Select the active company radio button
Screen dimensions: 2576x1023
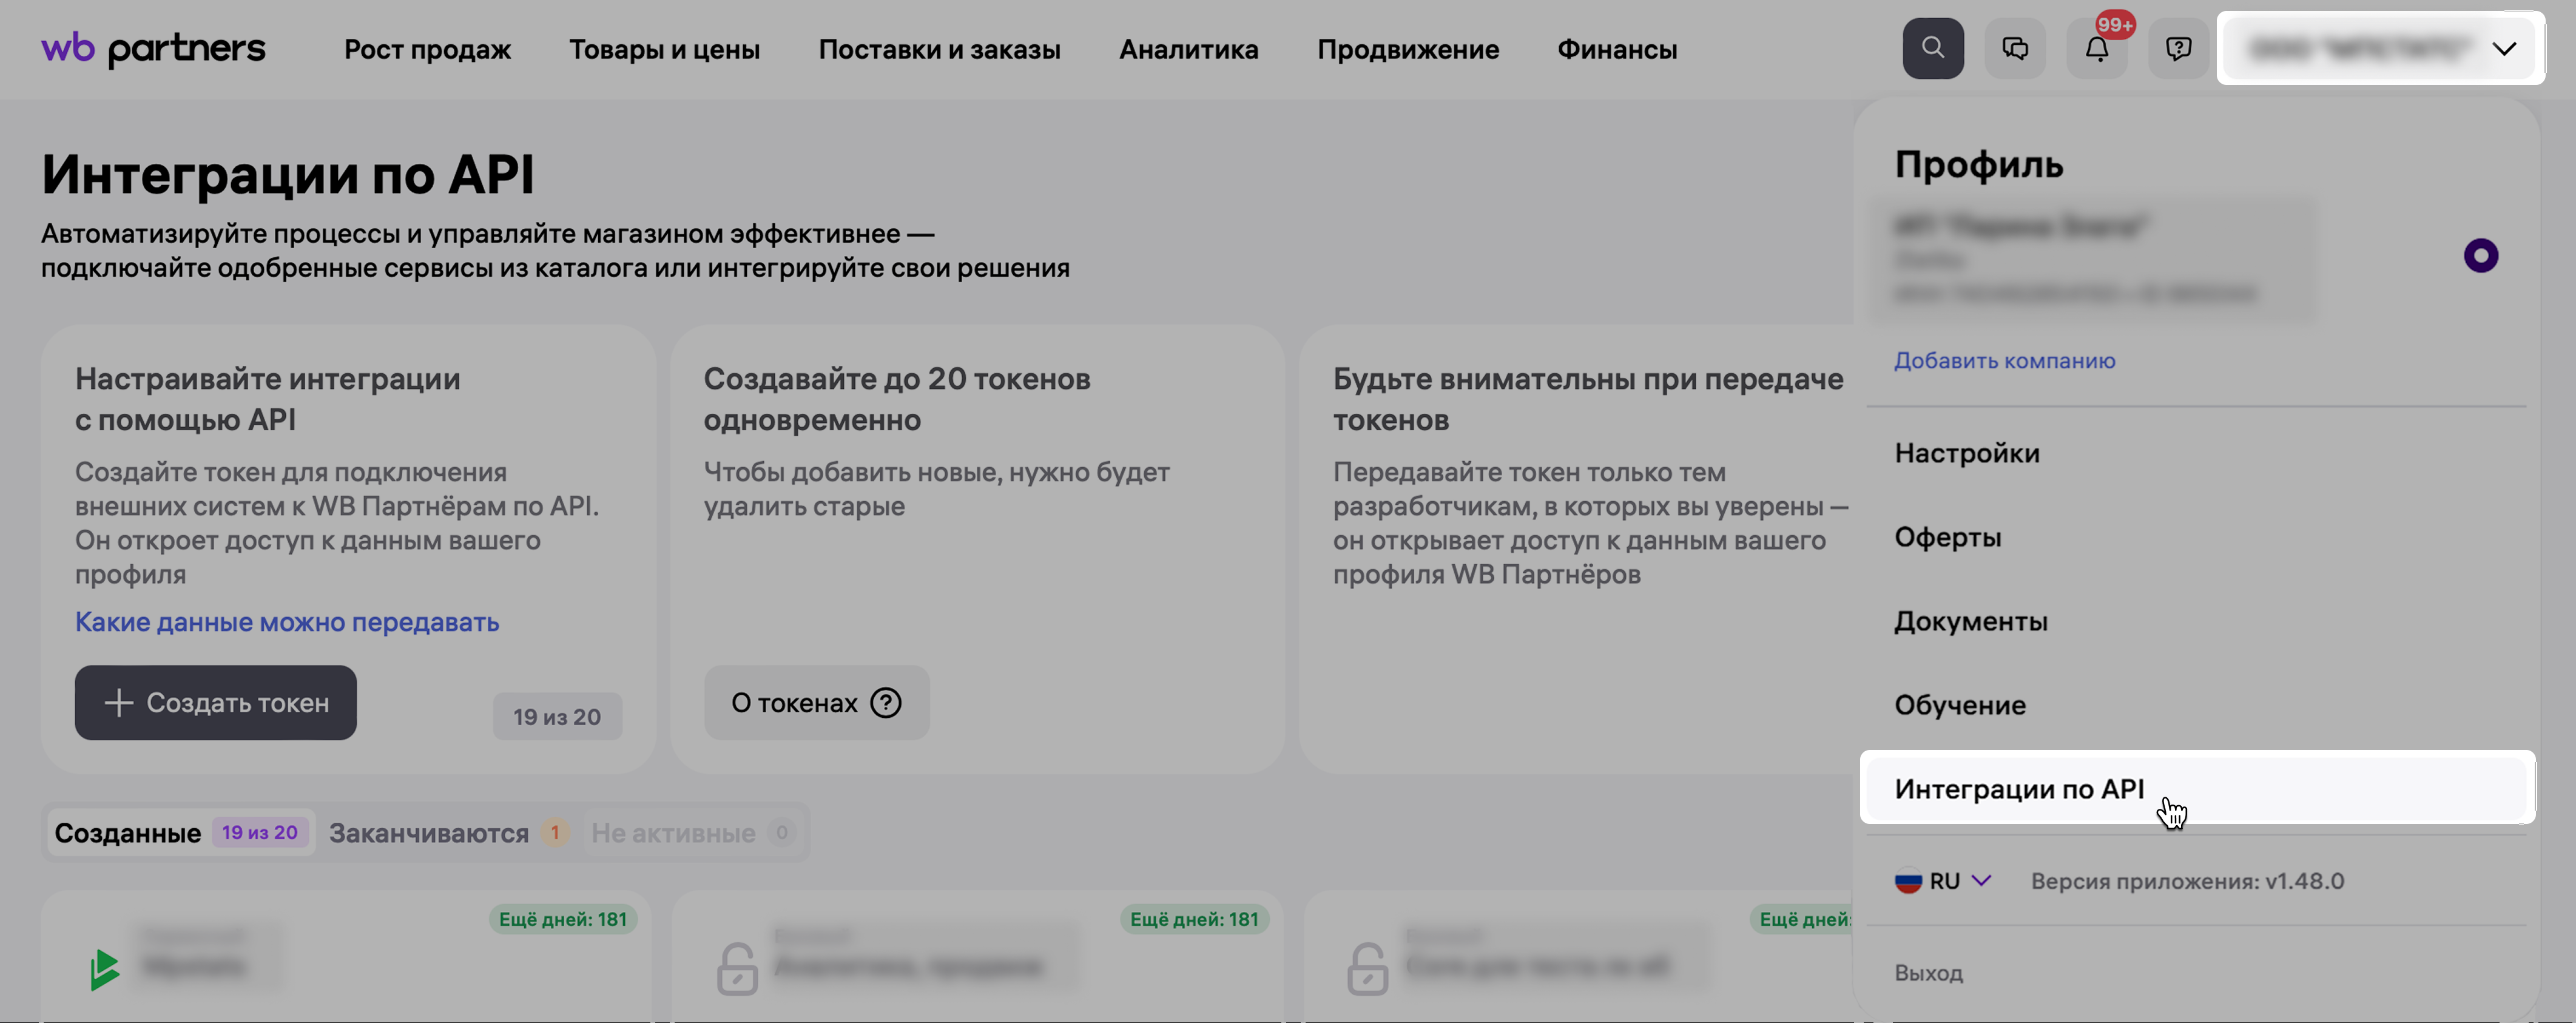tap(2480, 256)
